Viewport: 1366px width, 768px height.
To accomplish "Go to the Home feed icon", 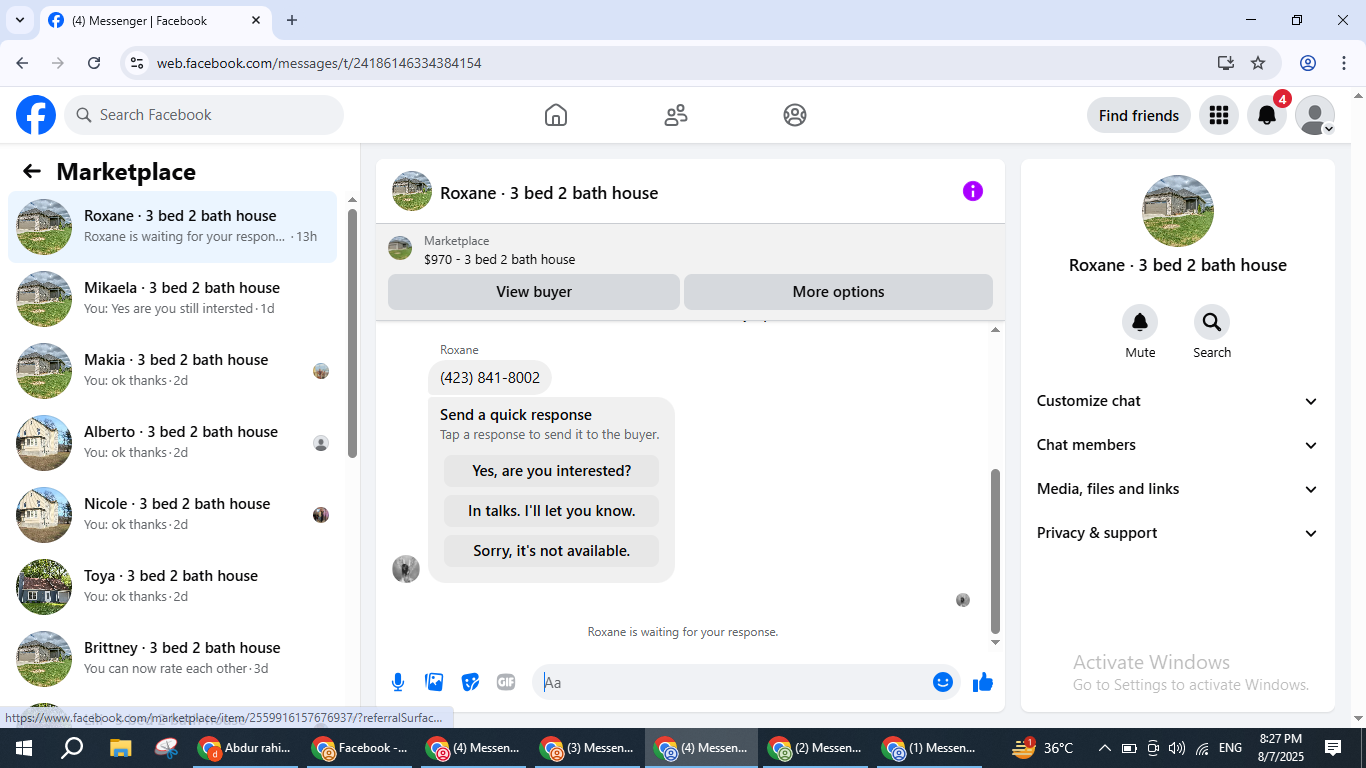I will [556, 115].
